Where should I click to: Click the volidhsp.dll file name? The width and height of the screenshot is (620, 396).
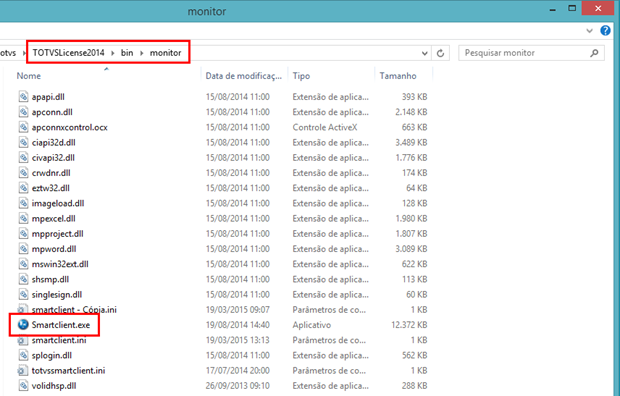54,386
